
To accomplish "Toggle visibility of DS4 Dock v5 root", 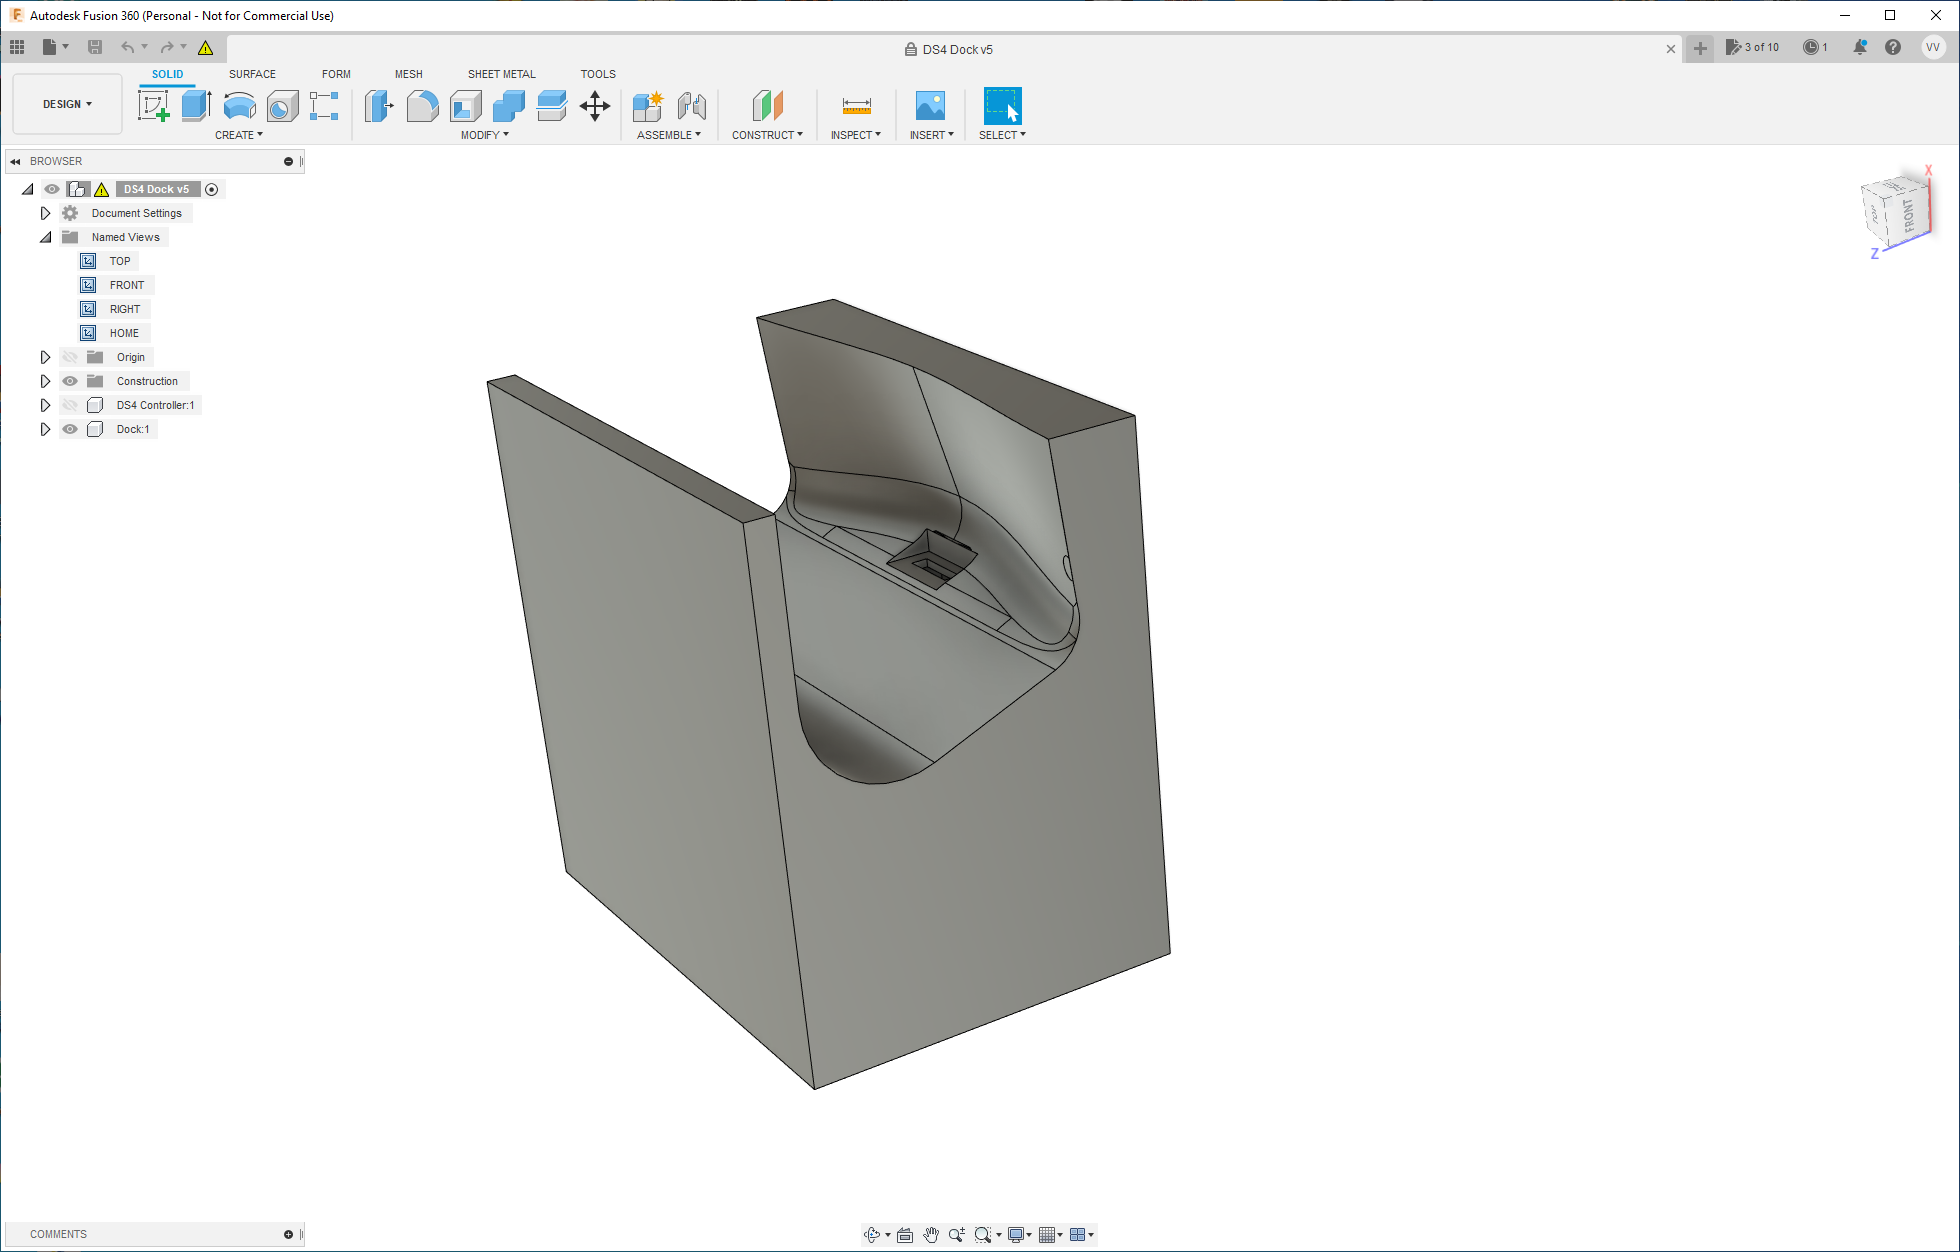I will tap(52, 189).
